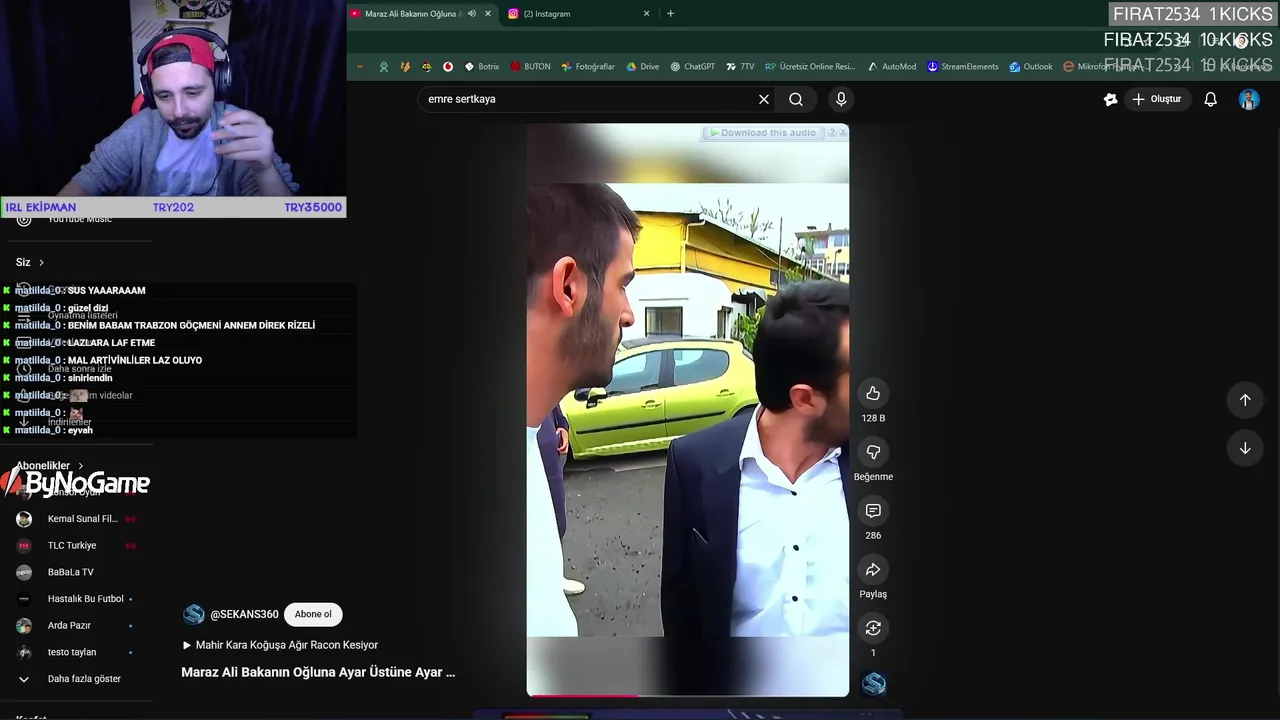Open YouTube notifications bell
The width and height of the screenshot is (1280, 720).
pyautogui.click(x=1210, y=99)
